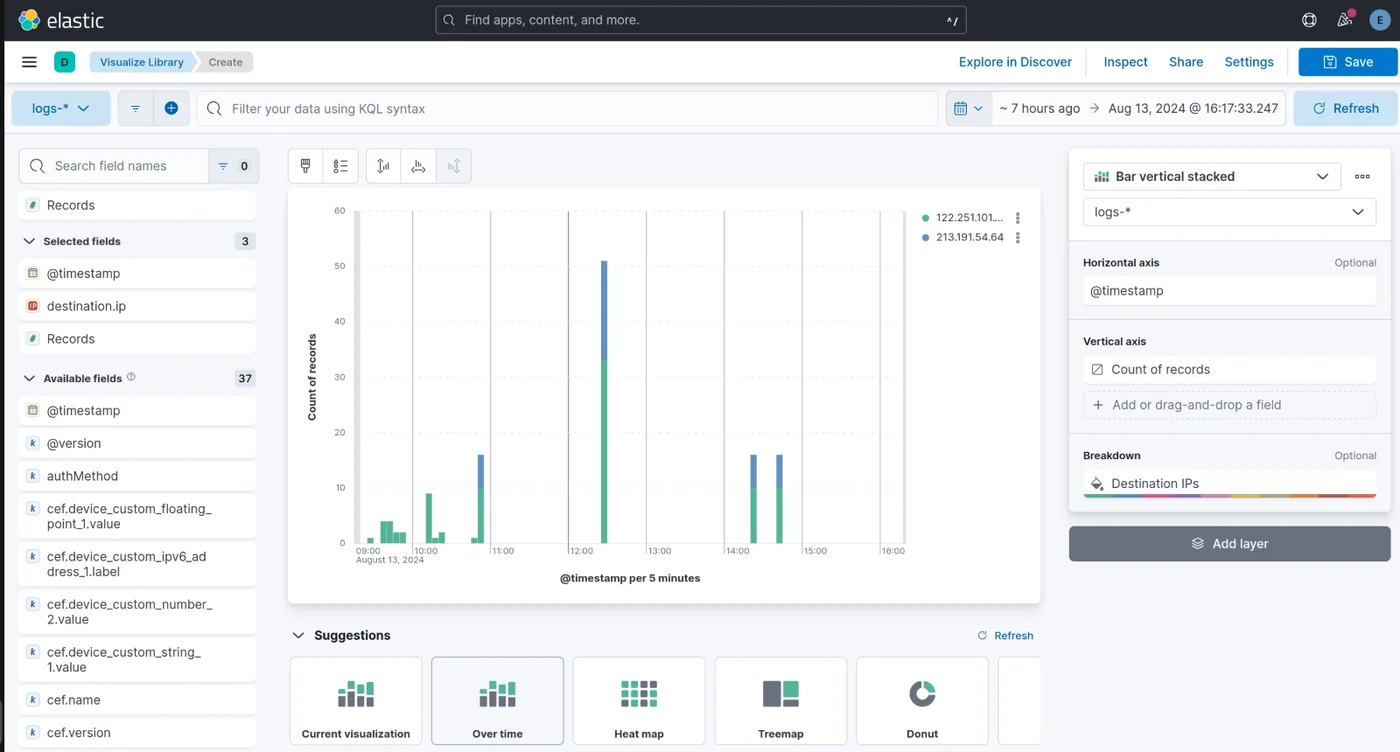This screenshot has height=752, width=1400.
Task: Open the legend settings icon
Action: [340, 165]
